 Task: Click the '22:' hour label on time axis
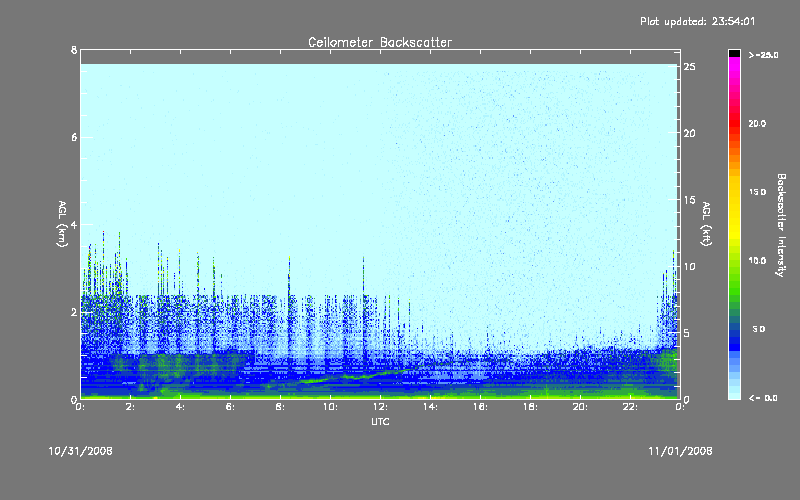pos(631,407)
